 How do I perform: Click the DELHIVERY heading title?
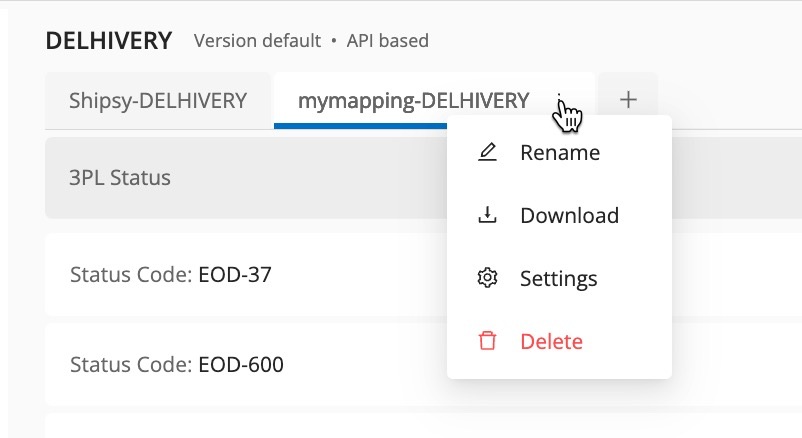tap(108, 41)
